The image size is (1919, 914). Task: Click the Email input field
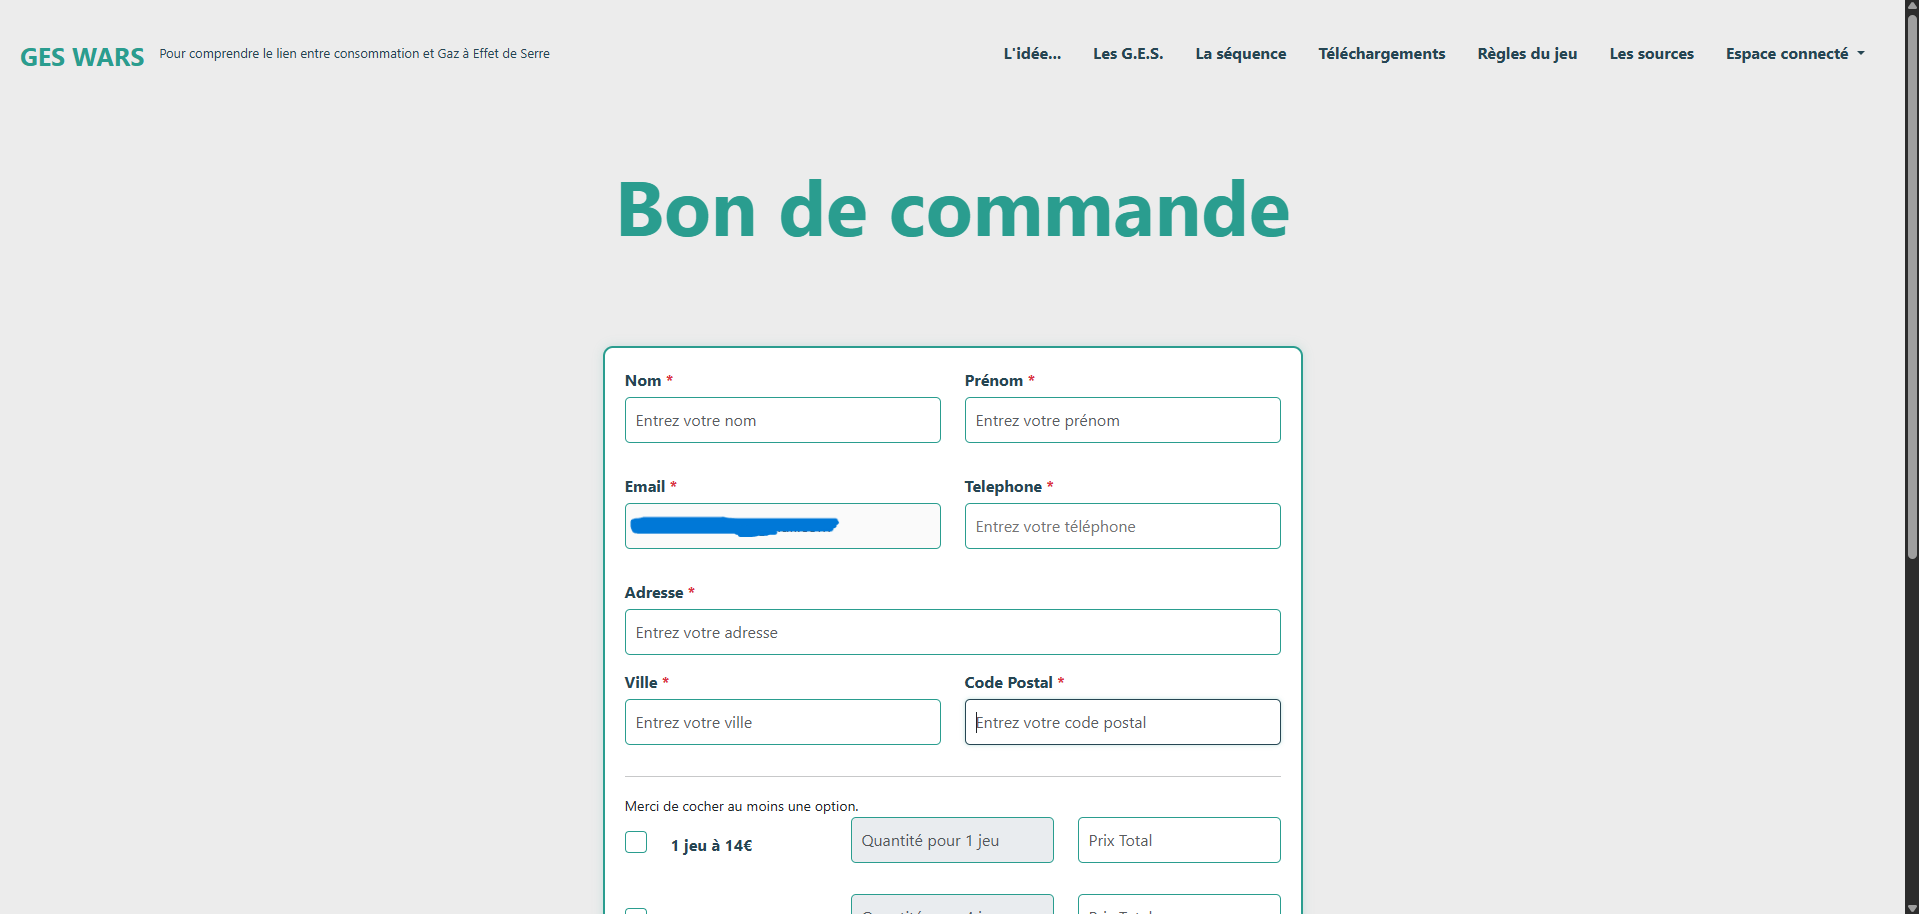tap(782, 526)
